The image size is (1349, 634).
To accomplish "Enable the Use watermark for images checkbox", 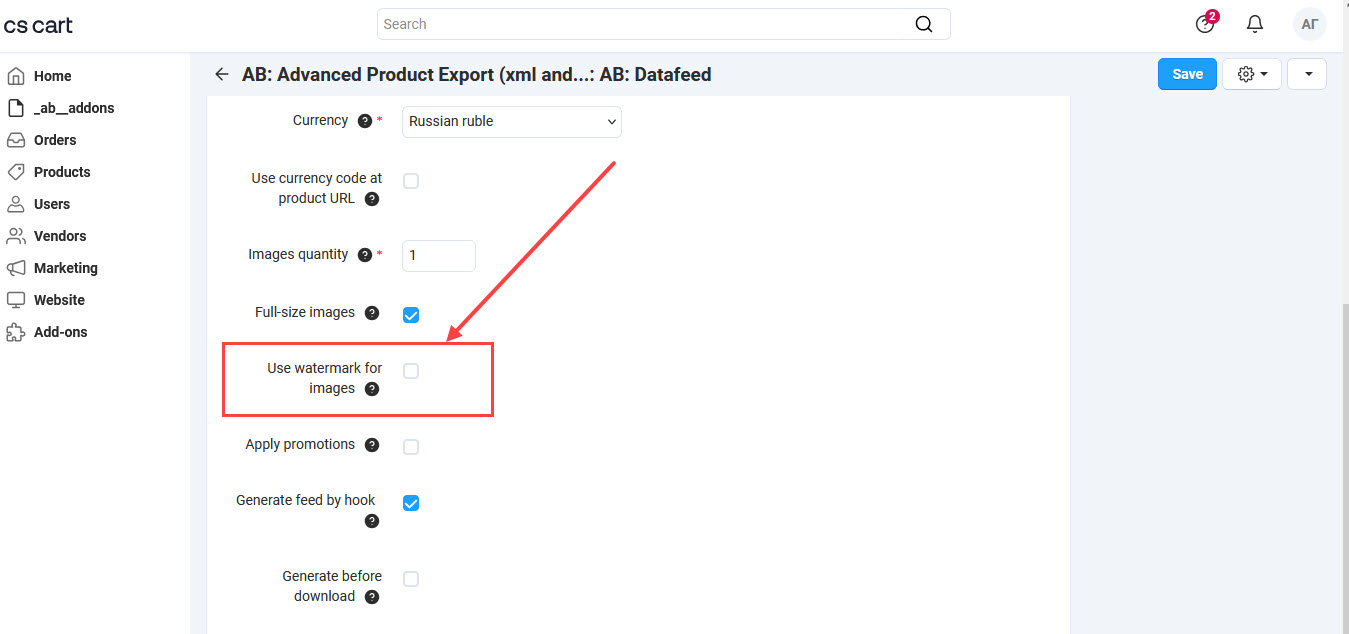I will [x=411, y=371].
